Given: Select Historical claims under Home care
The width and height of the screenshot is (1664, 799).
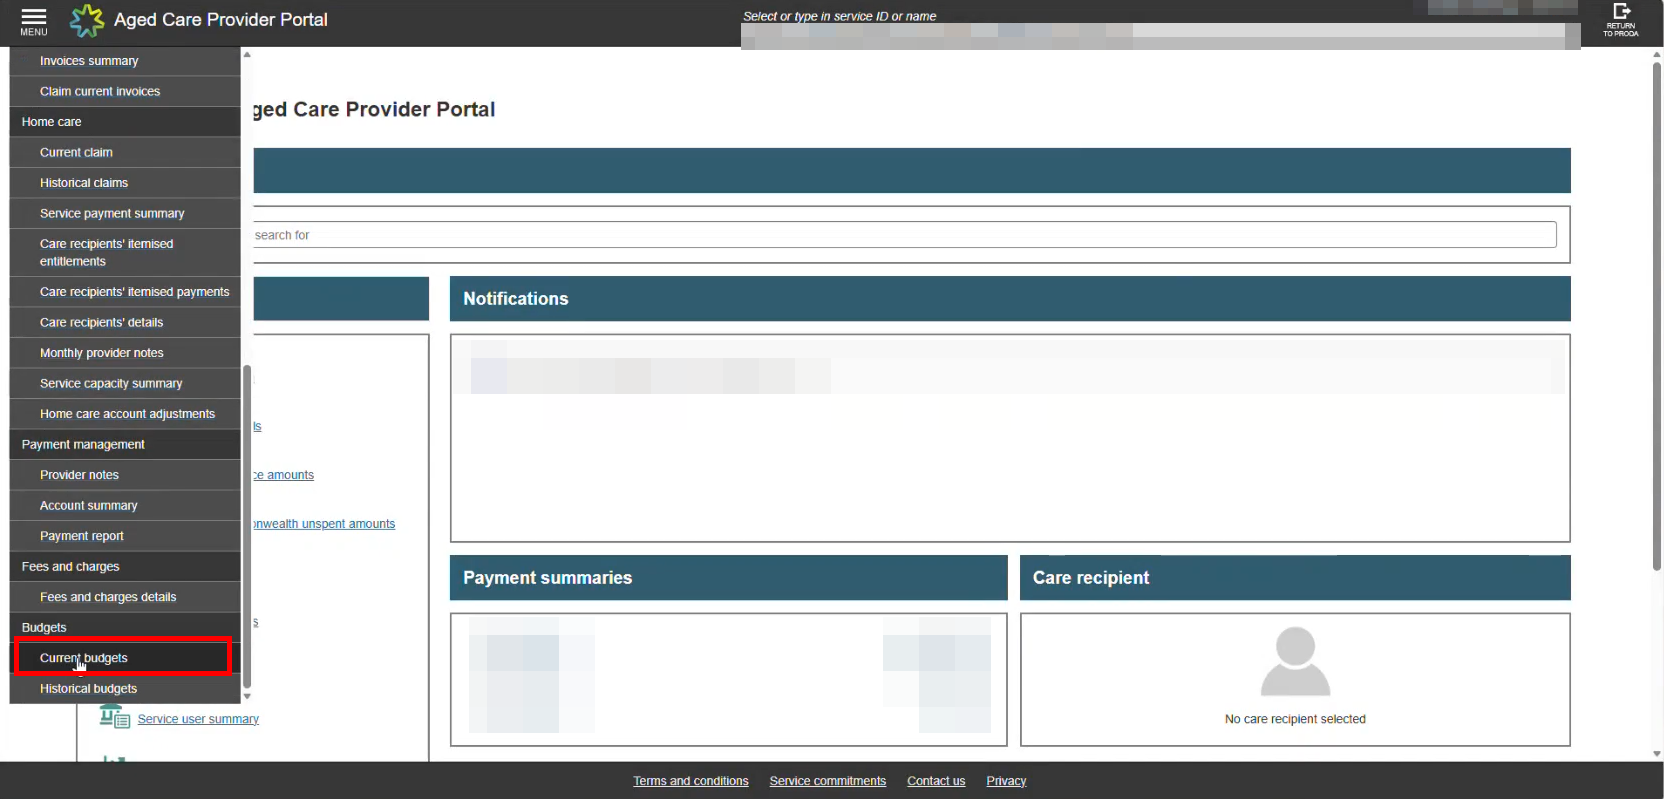Looking at the screenshot, I should click(84, 183).
